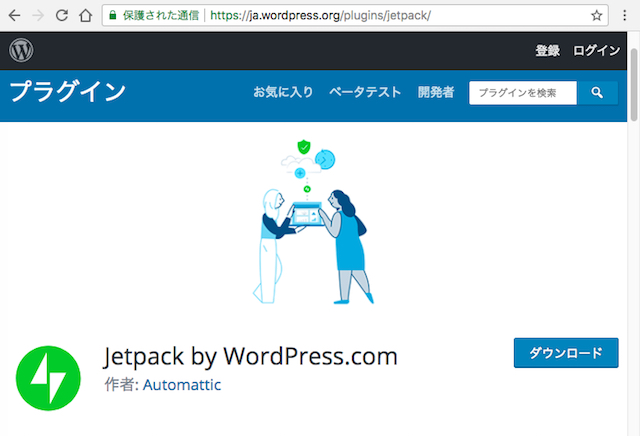Open the Automattic author link
This screenshot has width=640, height=436.
tap(182, 385)
